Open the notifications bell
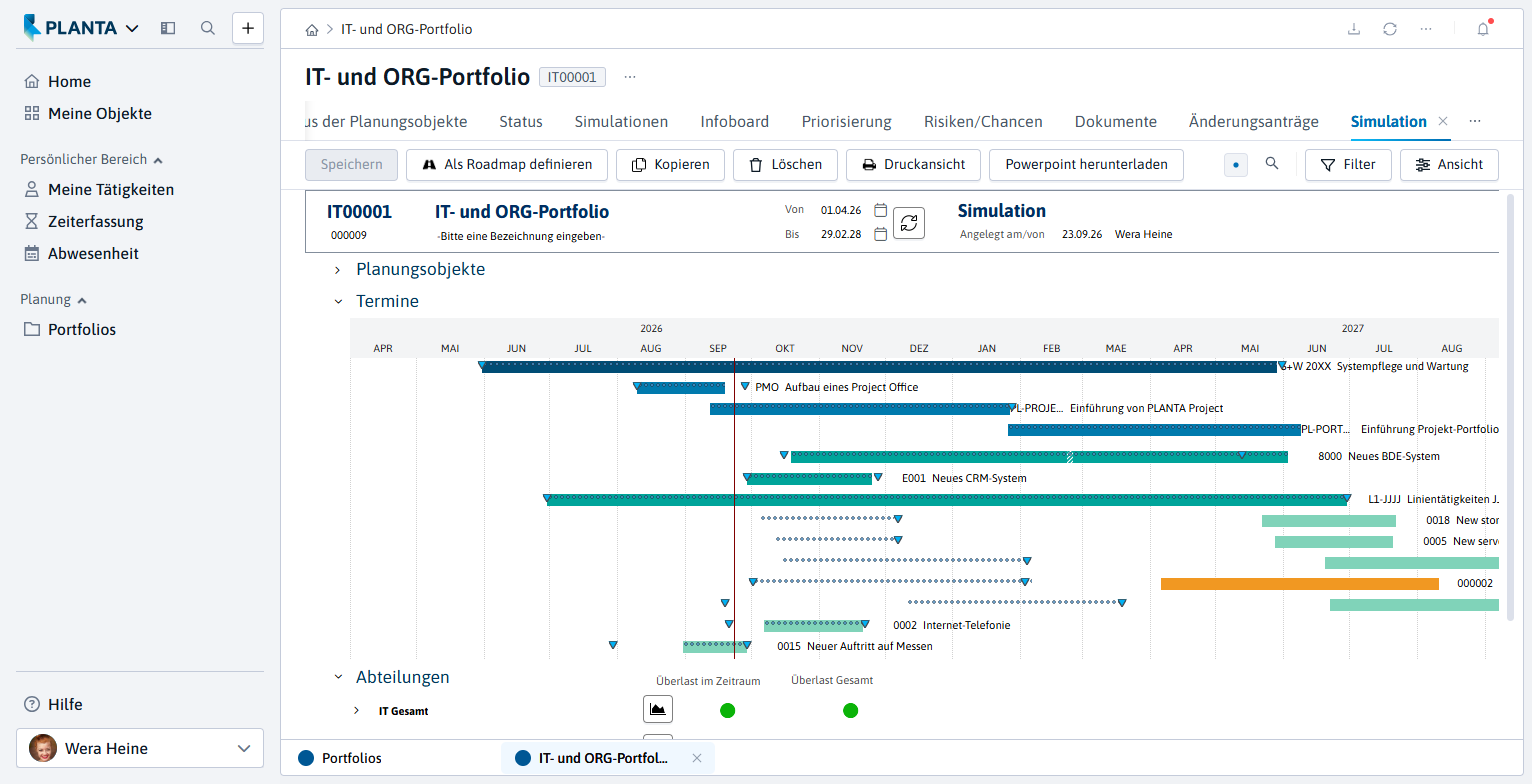 1483,29
